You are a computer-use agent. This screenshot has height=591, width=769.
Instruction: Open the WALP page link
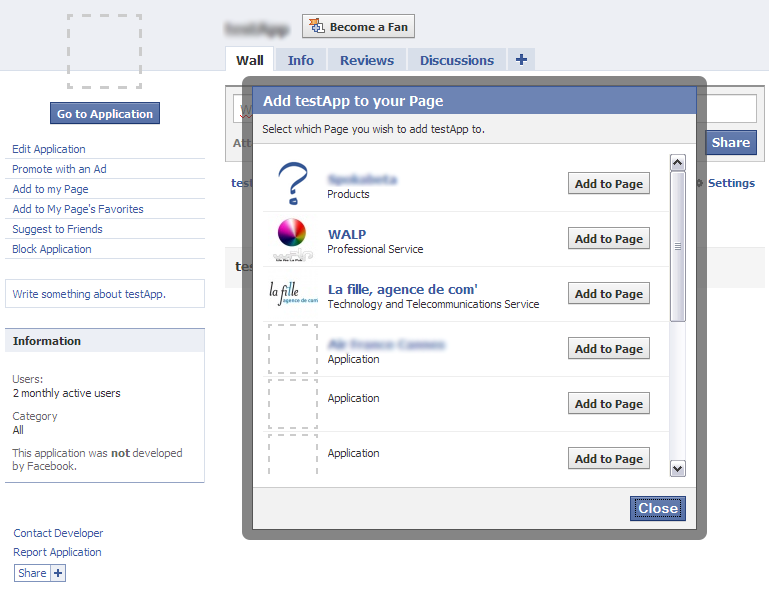coord(347,234)
